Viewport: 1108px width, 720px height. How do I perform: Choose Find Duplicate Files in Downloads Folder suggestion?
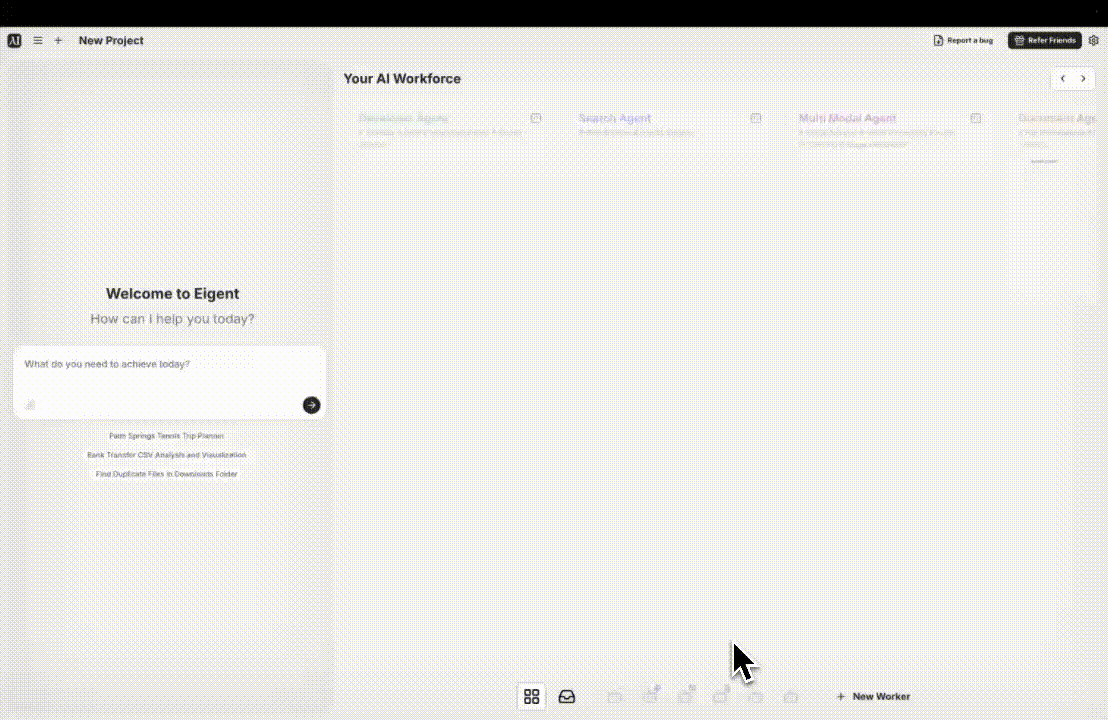point(167,474)
